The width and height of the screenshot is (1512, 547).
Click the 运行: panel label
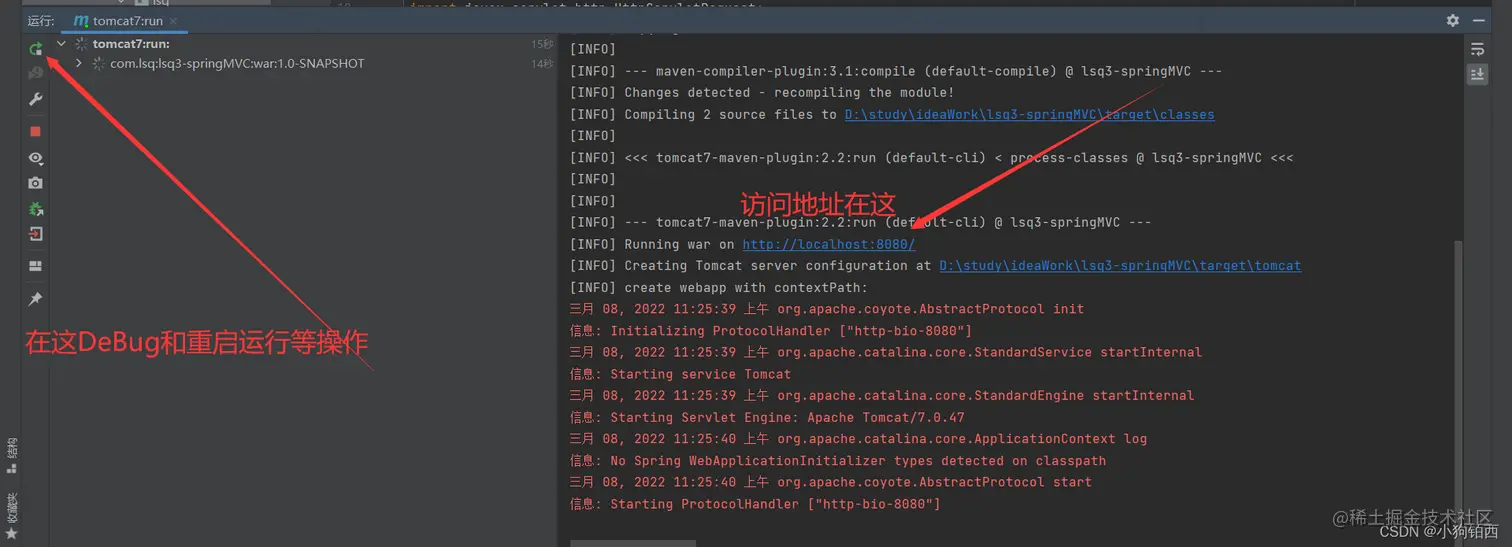[41, 21]
